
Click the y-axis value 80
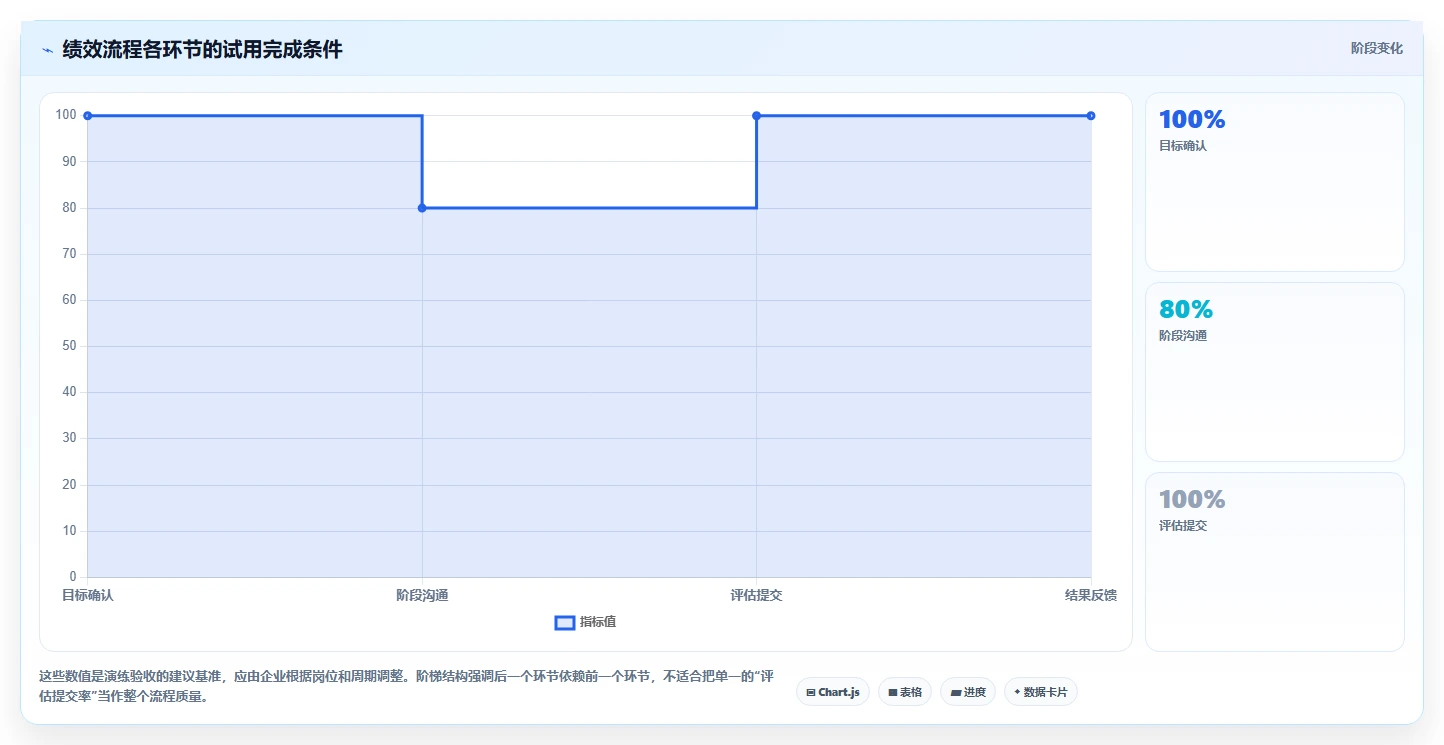pos(69,208)
